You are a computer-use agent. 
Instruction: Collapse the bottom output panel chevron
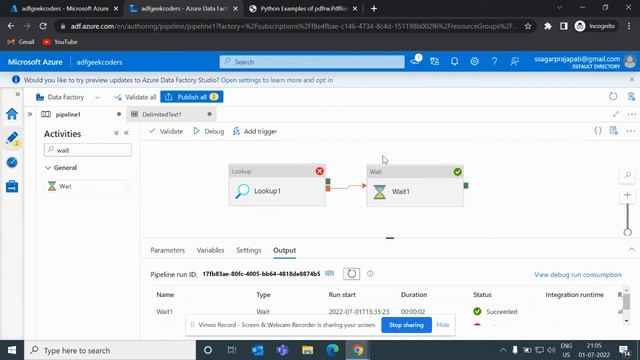(632, 249)
